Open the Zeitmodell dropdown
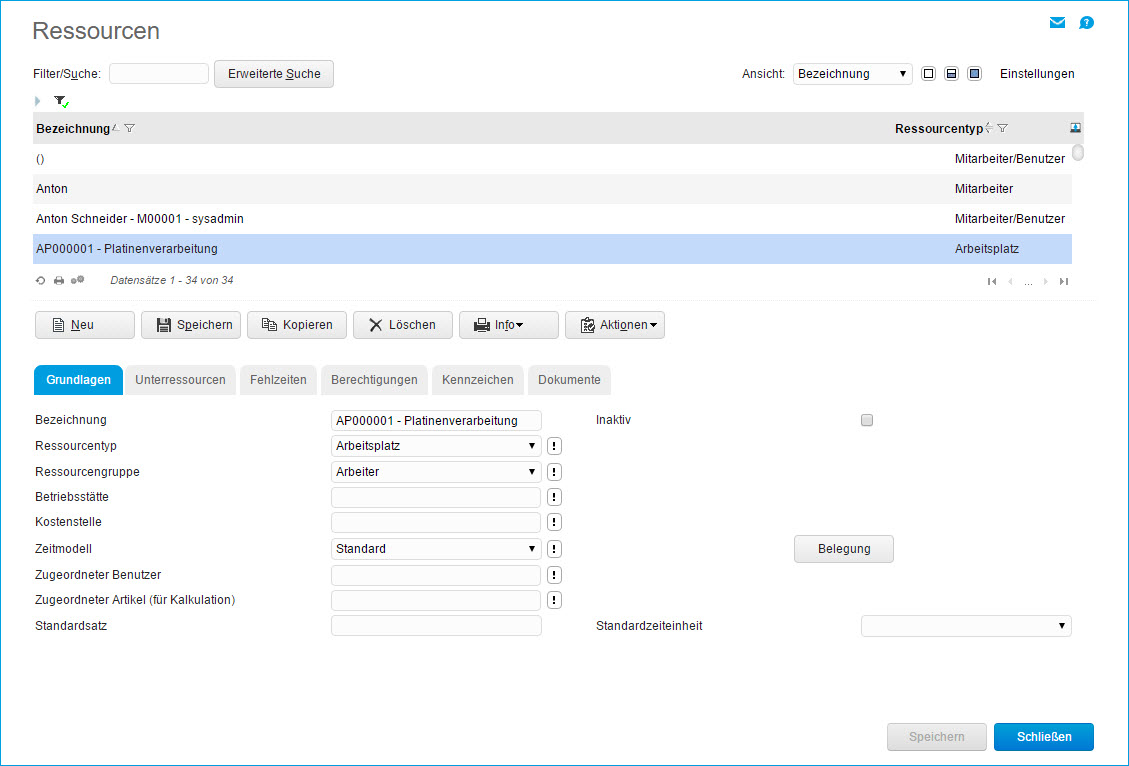 tap(436, 549)
